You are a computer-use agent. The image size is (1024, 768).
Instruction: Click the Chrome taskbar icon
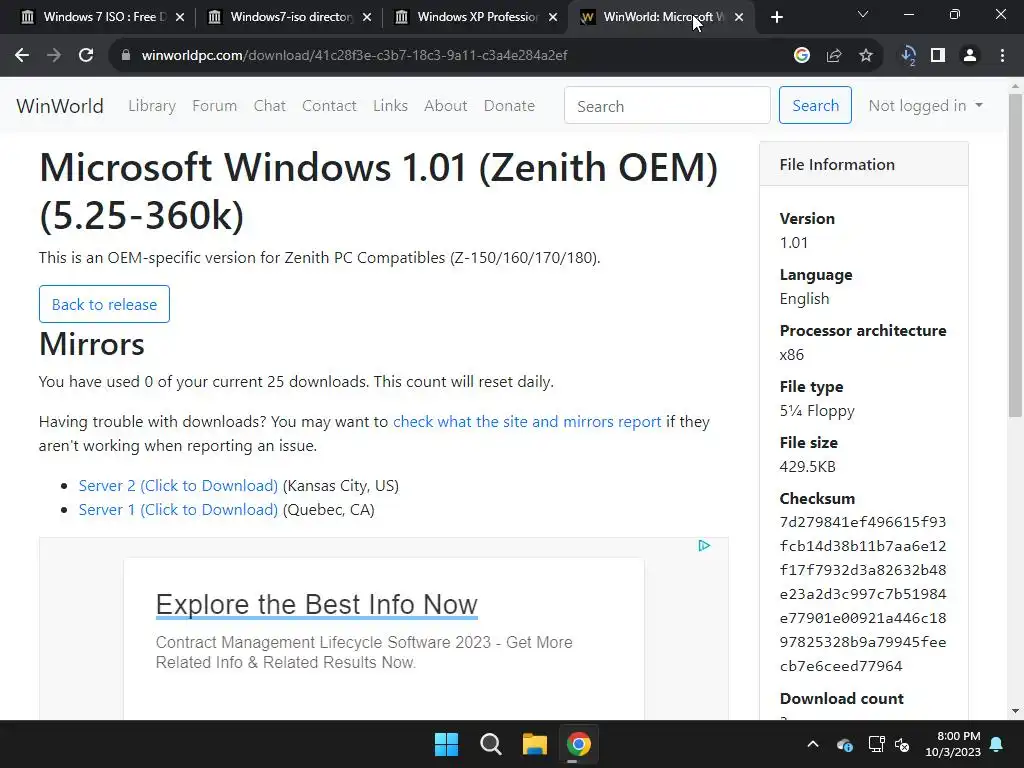(x=579, y=744)
